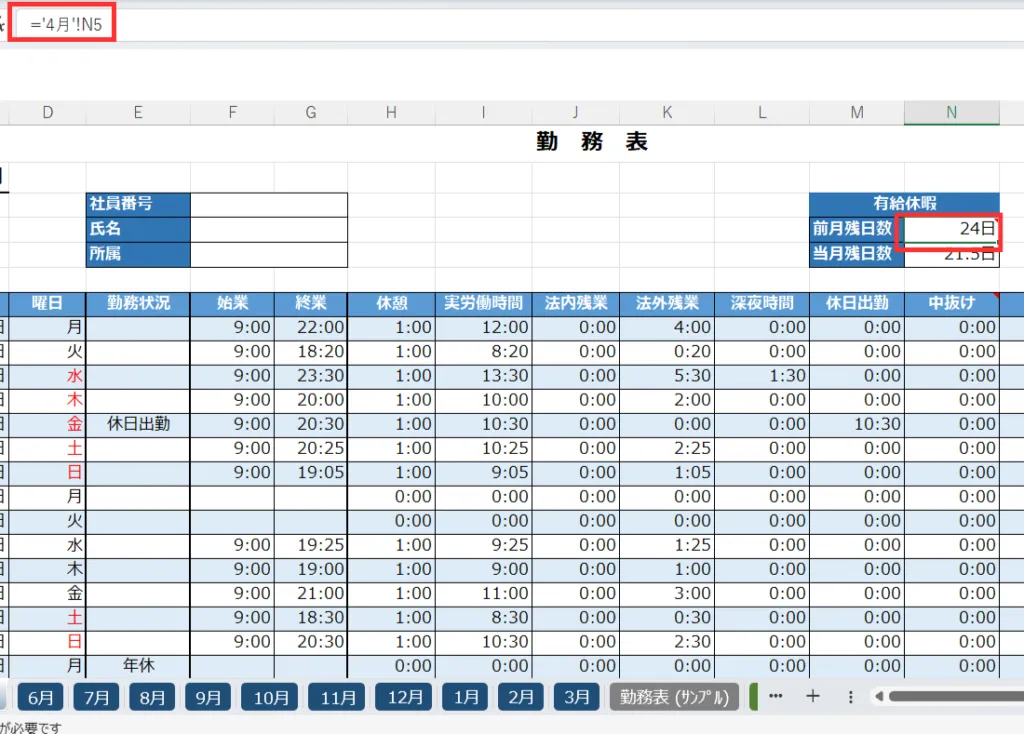Select column N header
This screenshot has width=1024, height=734.
point(951,113)
